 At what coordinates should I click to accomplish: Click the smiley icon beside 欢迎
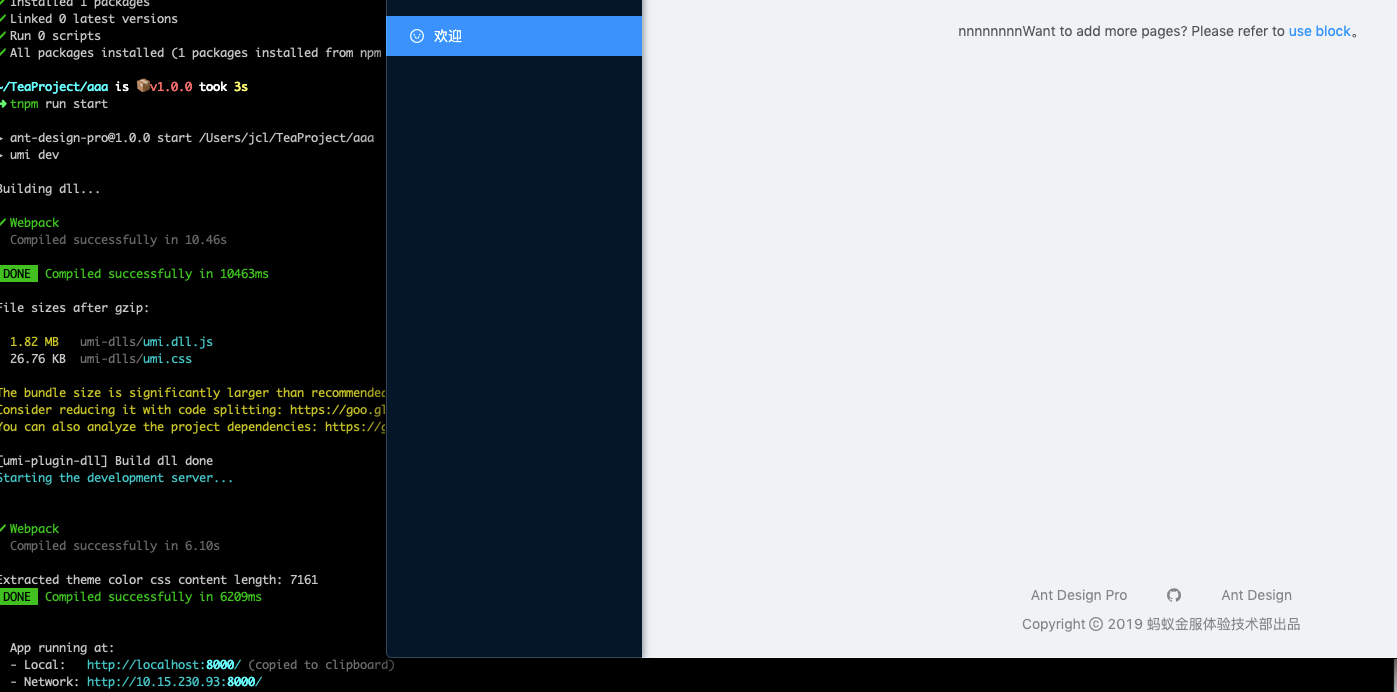tap(417, 36)
